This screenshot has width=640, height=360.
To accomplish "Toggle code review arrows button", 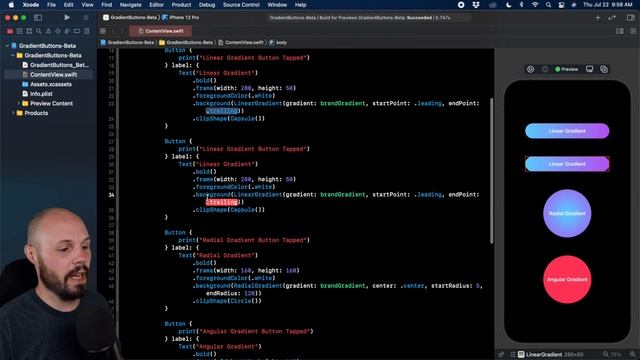I will coord(611,18).
